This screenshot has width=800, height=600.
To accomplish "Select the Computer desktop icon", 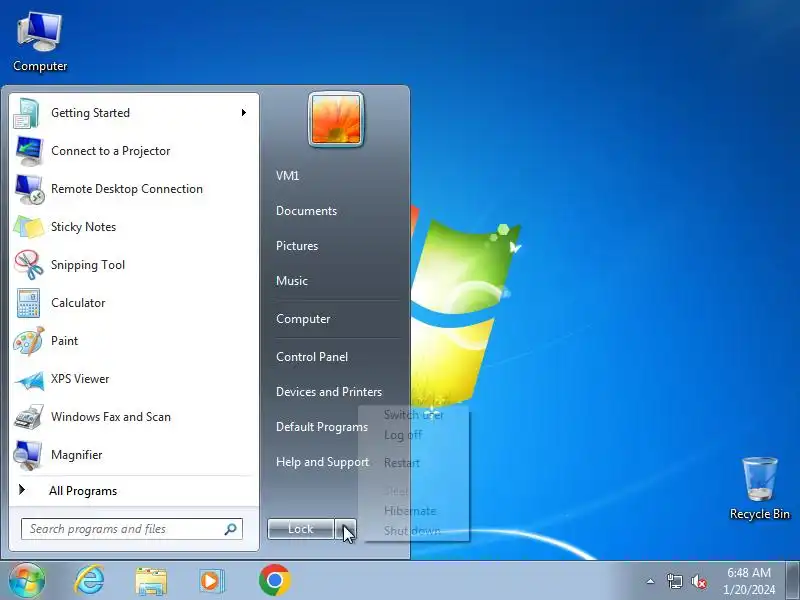I will tap(40, 42).
